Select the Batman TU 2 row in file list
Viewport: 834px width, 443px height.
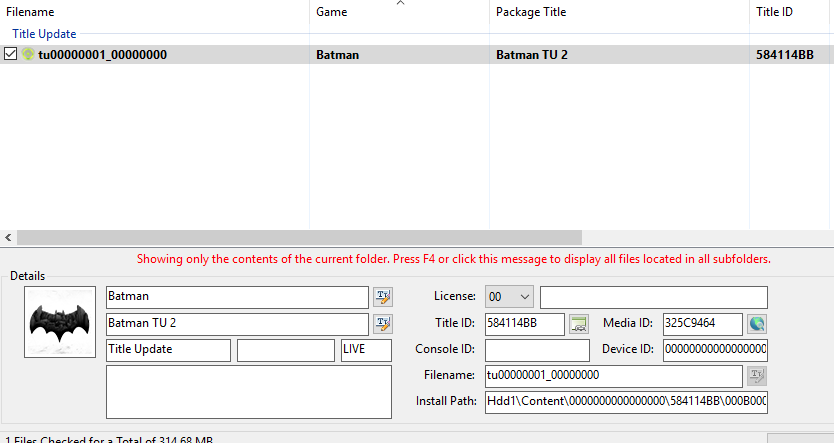(400, 55)
